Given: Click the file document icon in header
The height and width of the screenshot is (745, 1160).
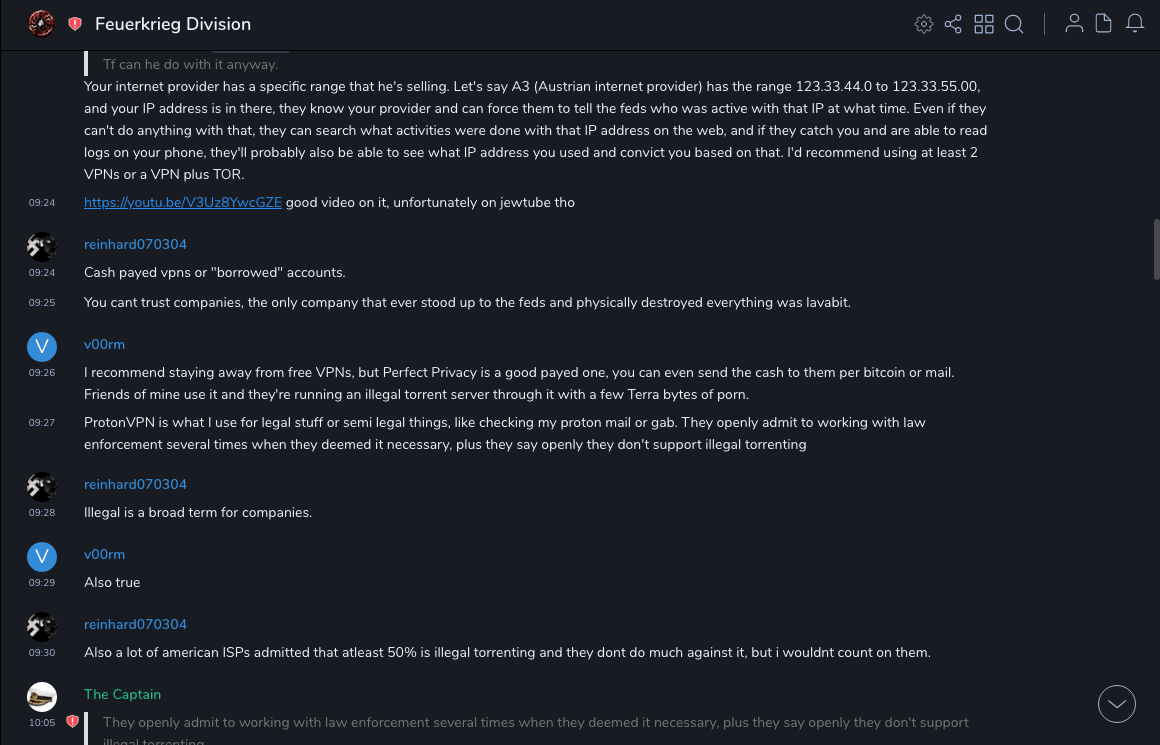Looking at the screenshot, I should point(1104,24).
